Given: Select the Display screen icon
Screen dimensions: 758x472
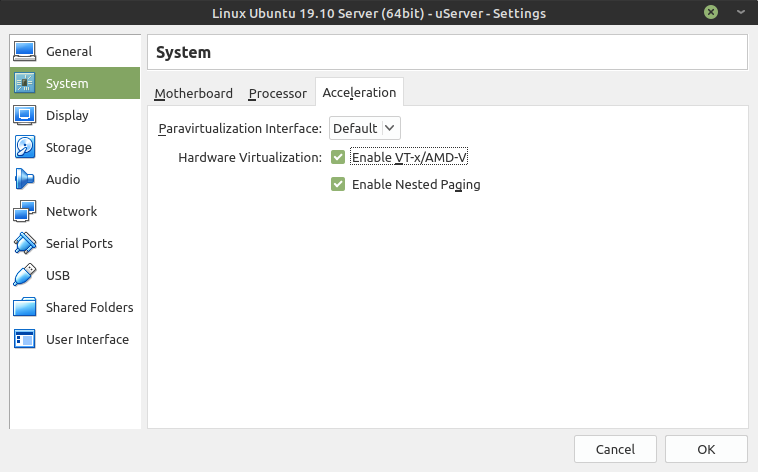Looking at the screenshot, I should 24,116.
